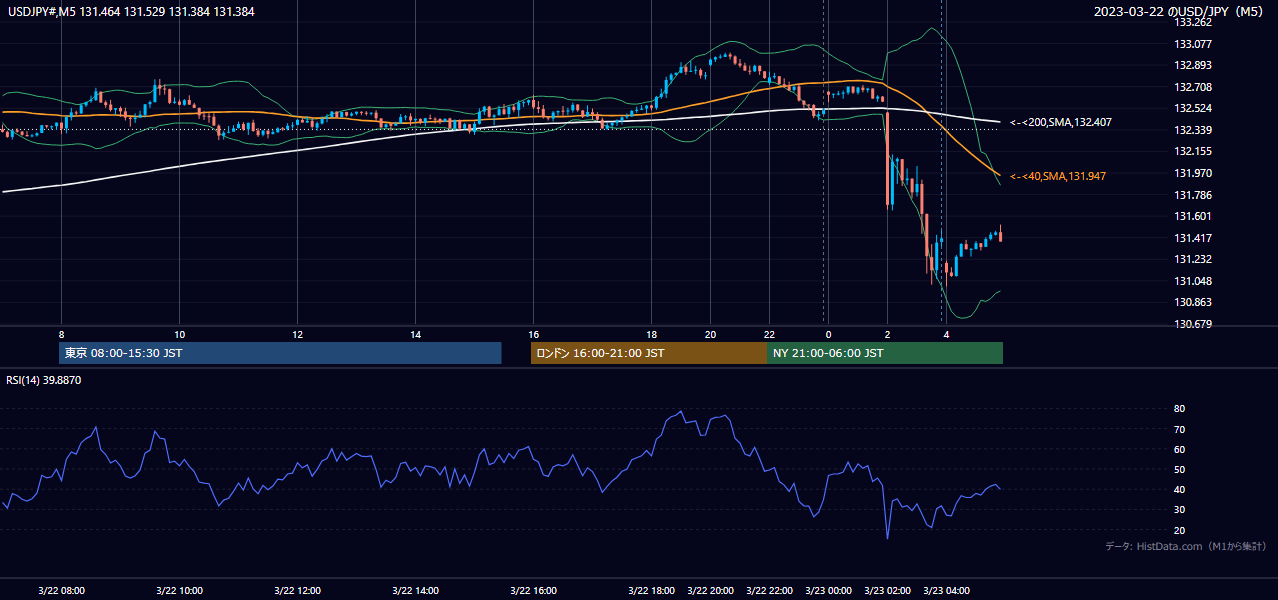Screen dimensions: 1278x600
Task: Click hour label 12 on the chart axis
Action: click(x=297, y=334)
